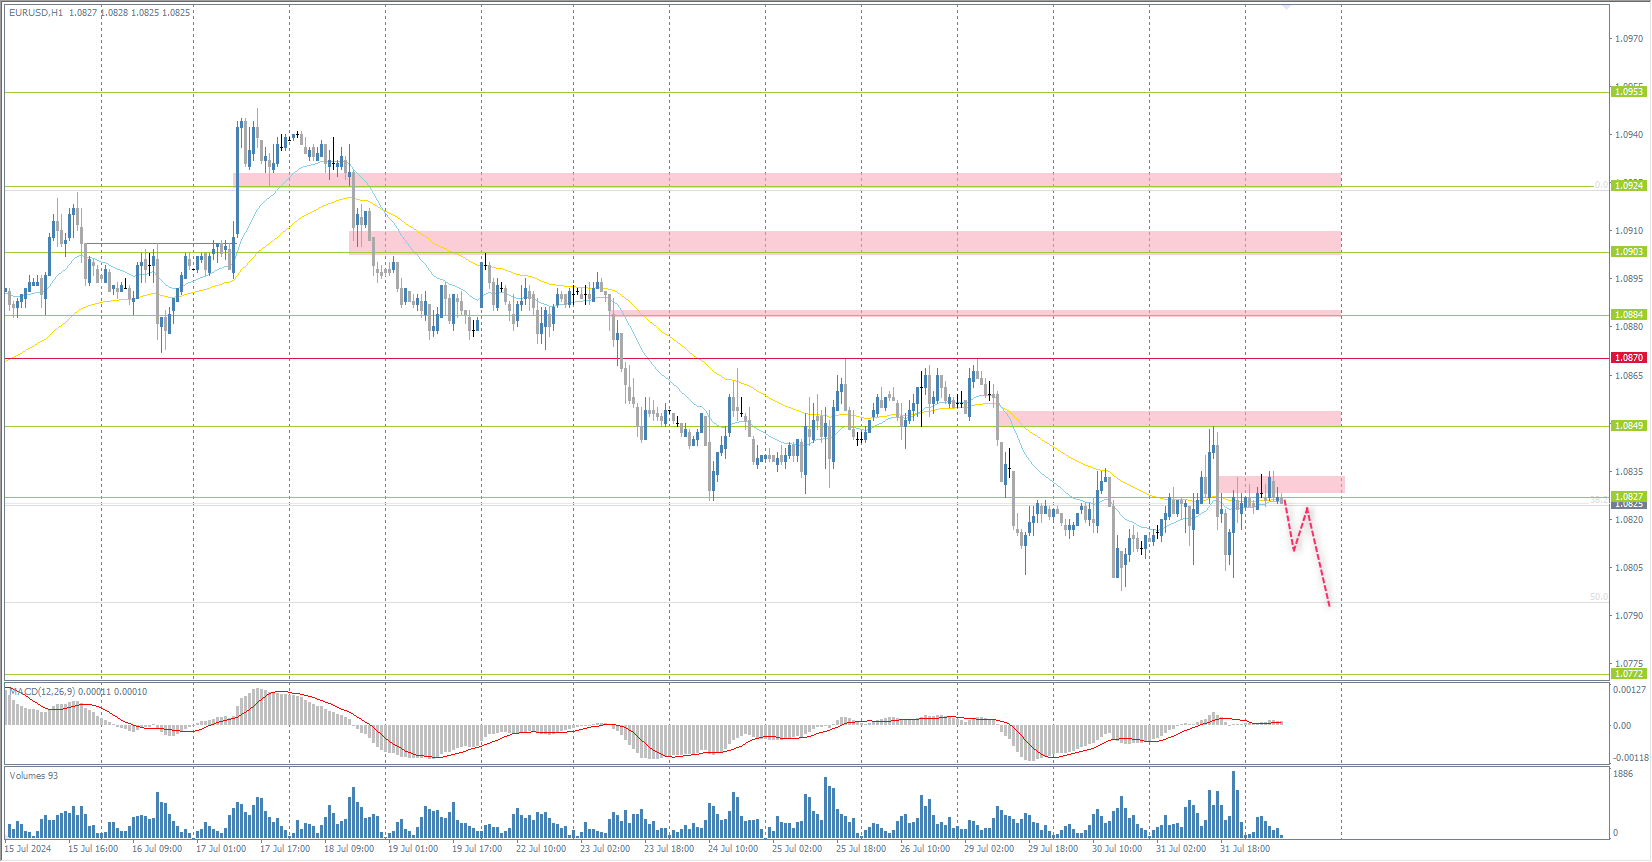Viewport: 1652px width, 862px height.
Task: Click the 25 Jul 02:00 time label
Action: pos(797,849)
